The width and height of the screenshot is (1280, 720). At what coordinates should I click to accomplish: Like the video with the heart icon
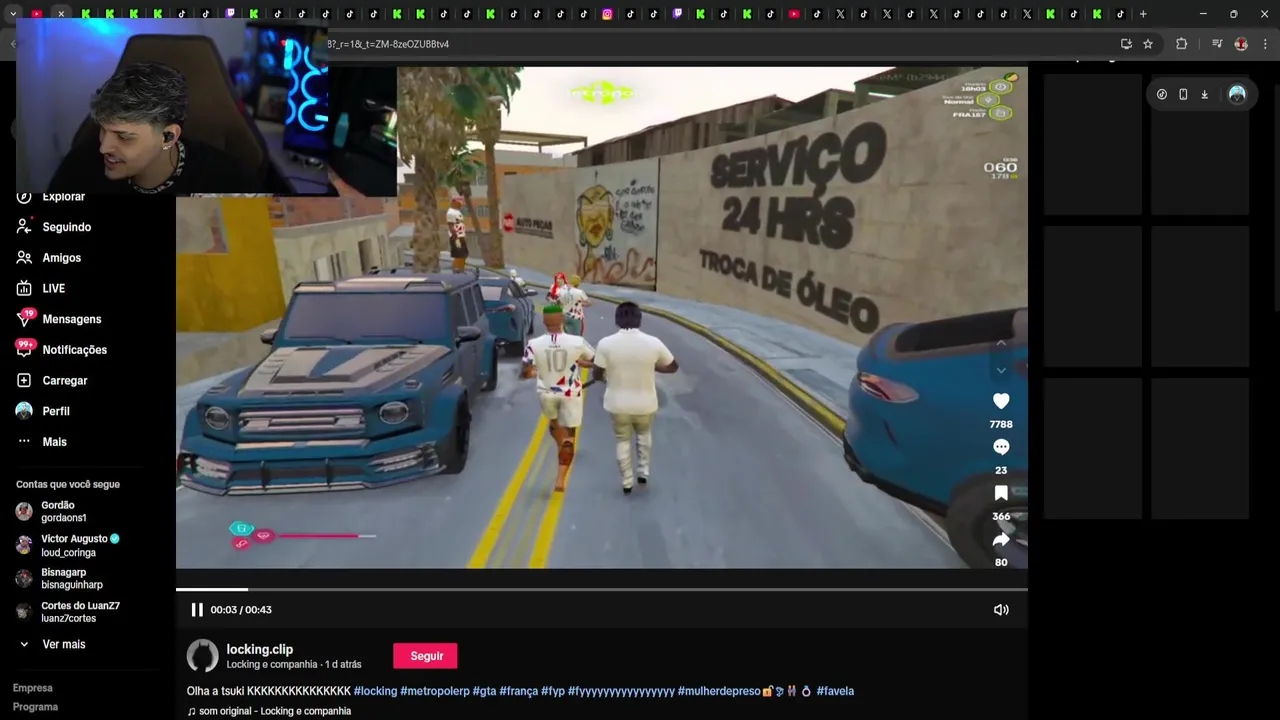[1001, 401]
